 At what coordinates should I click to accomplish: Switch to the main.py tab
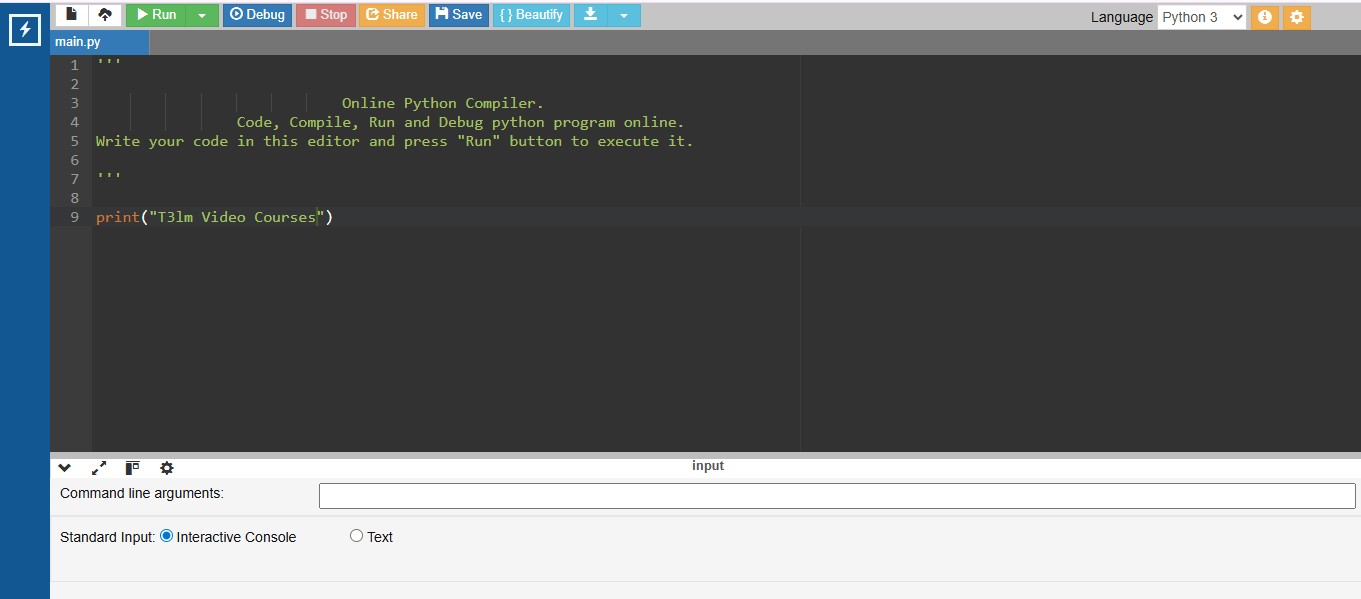click(x=78, y=42)
